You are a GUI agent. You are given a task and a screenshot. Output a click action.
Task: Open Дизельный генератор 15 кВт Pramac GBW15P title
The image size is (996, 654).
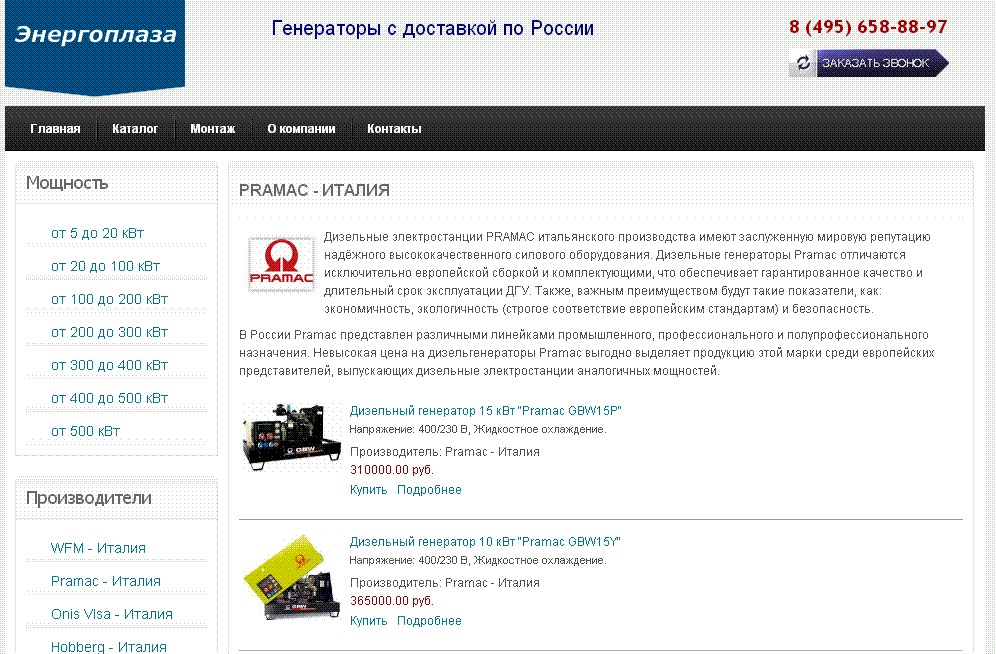(485, 411)
